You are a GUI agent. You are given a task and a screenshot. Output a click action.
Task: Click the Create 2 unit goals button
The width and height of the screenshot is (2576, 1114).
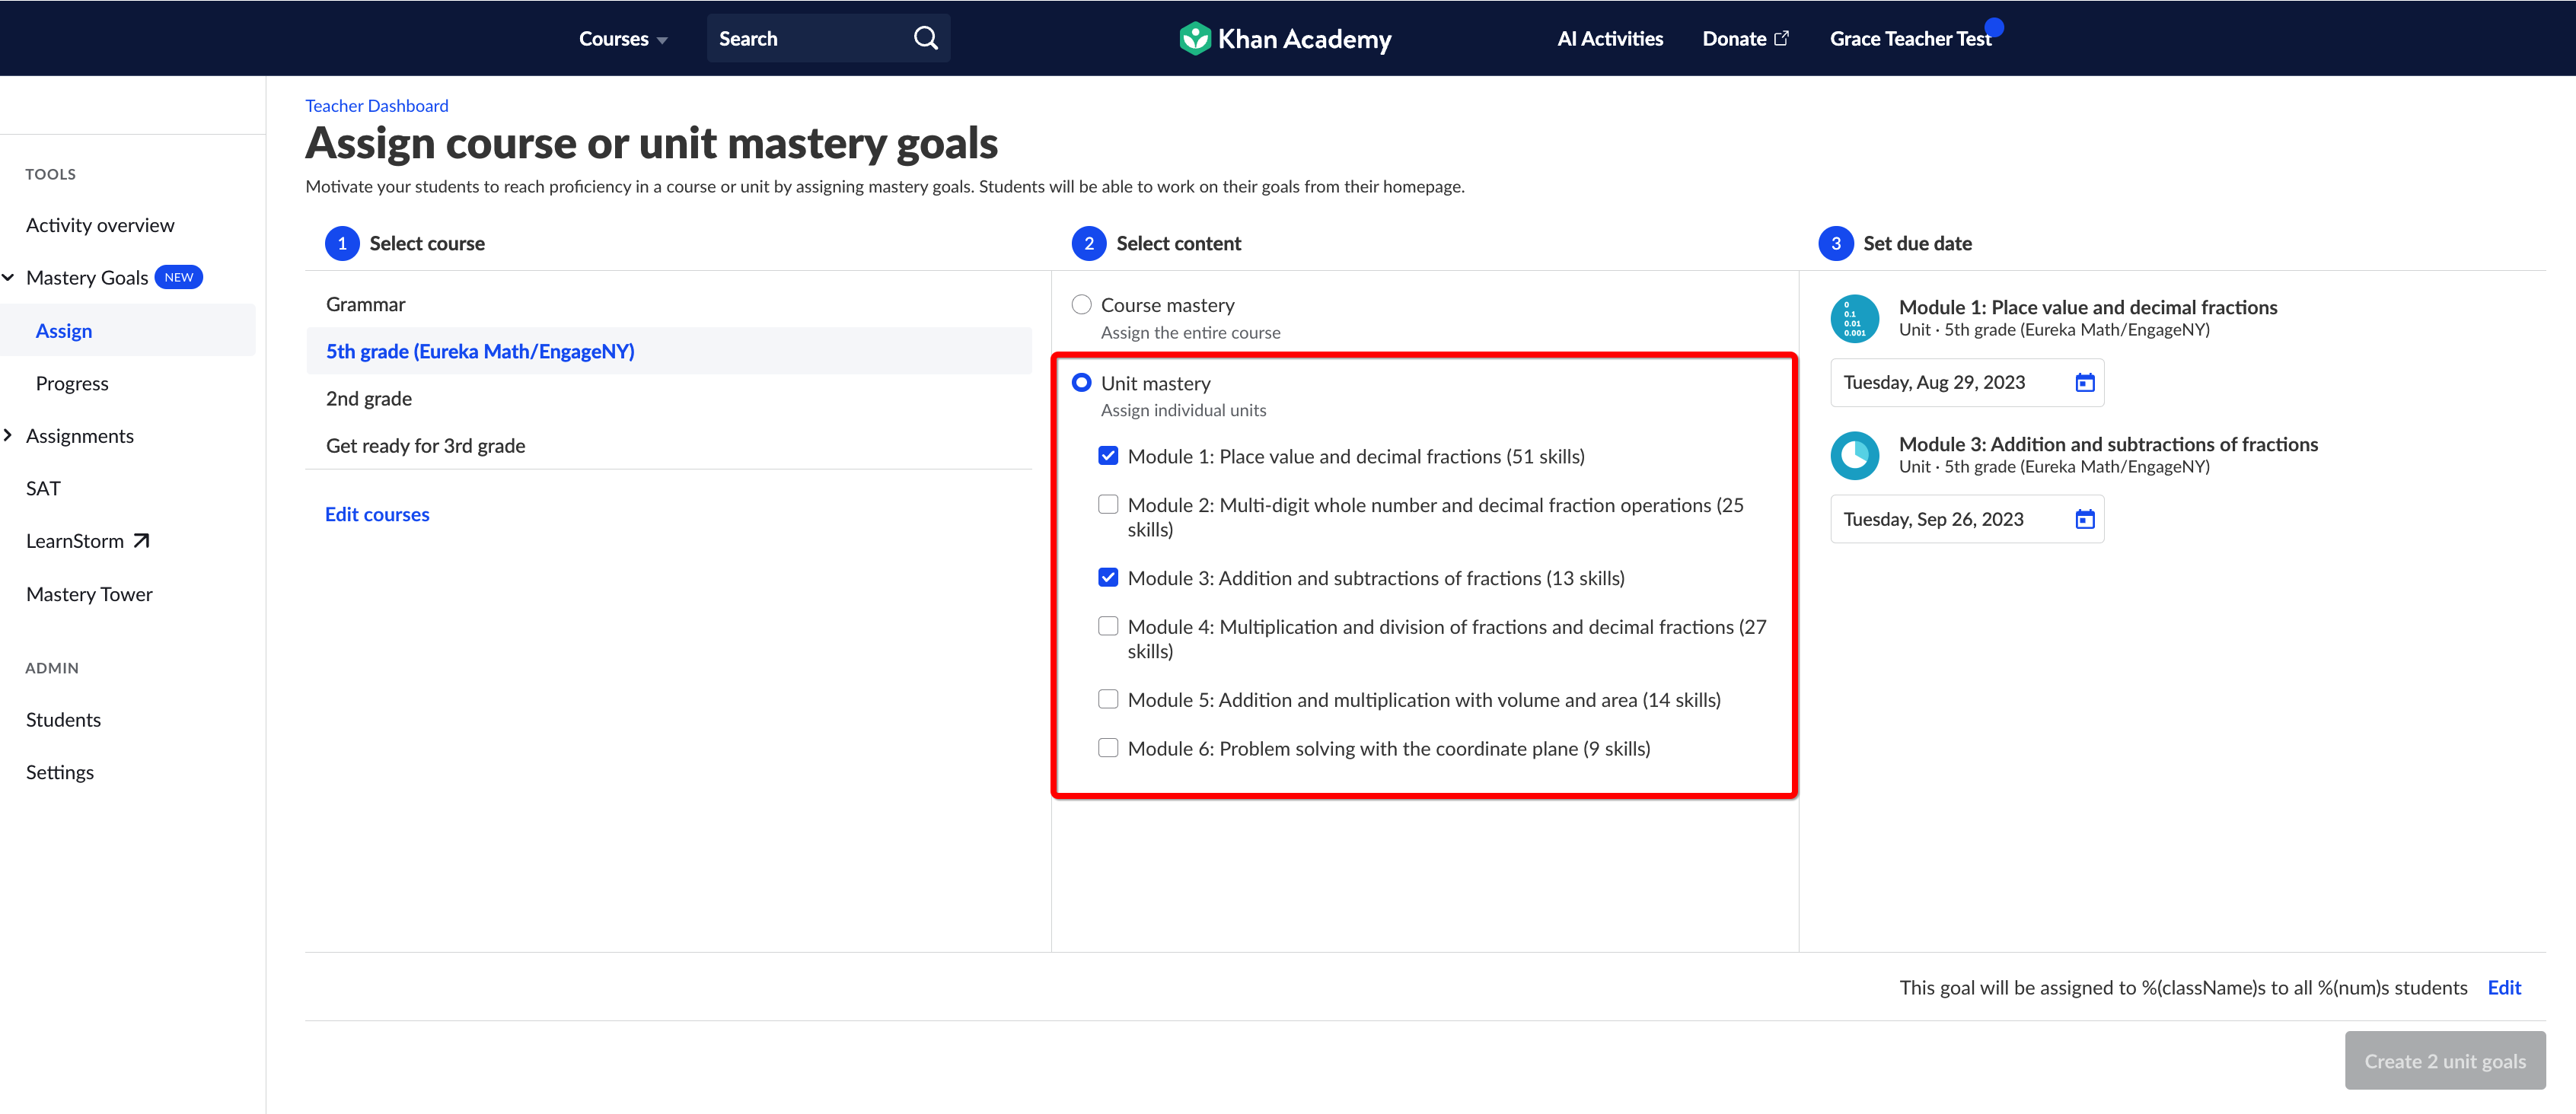pos(2445,1061)
